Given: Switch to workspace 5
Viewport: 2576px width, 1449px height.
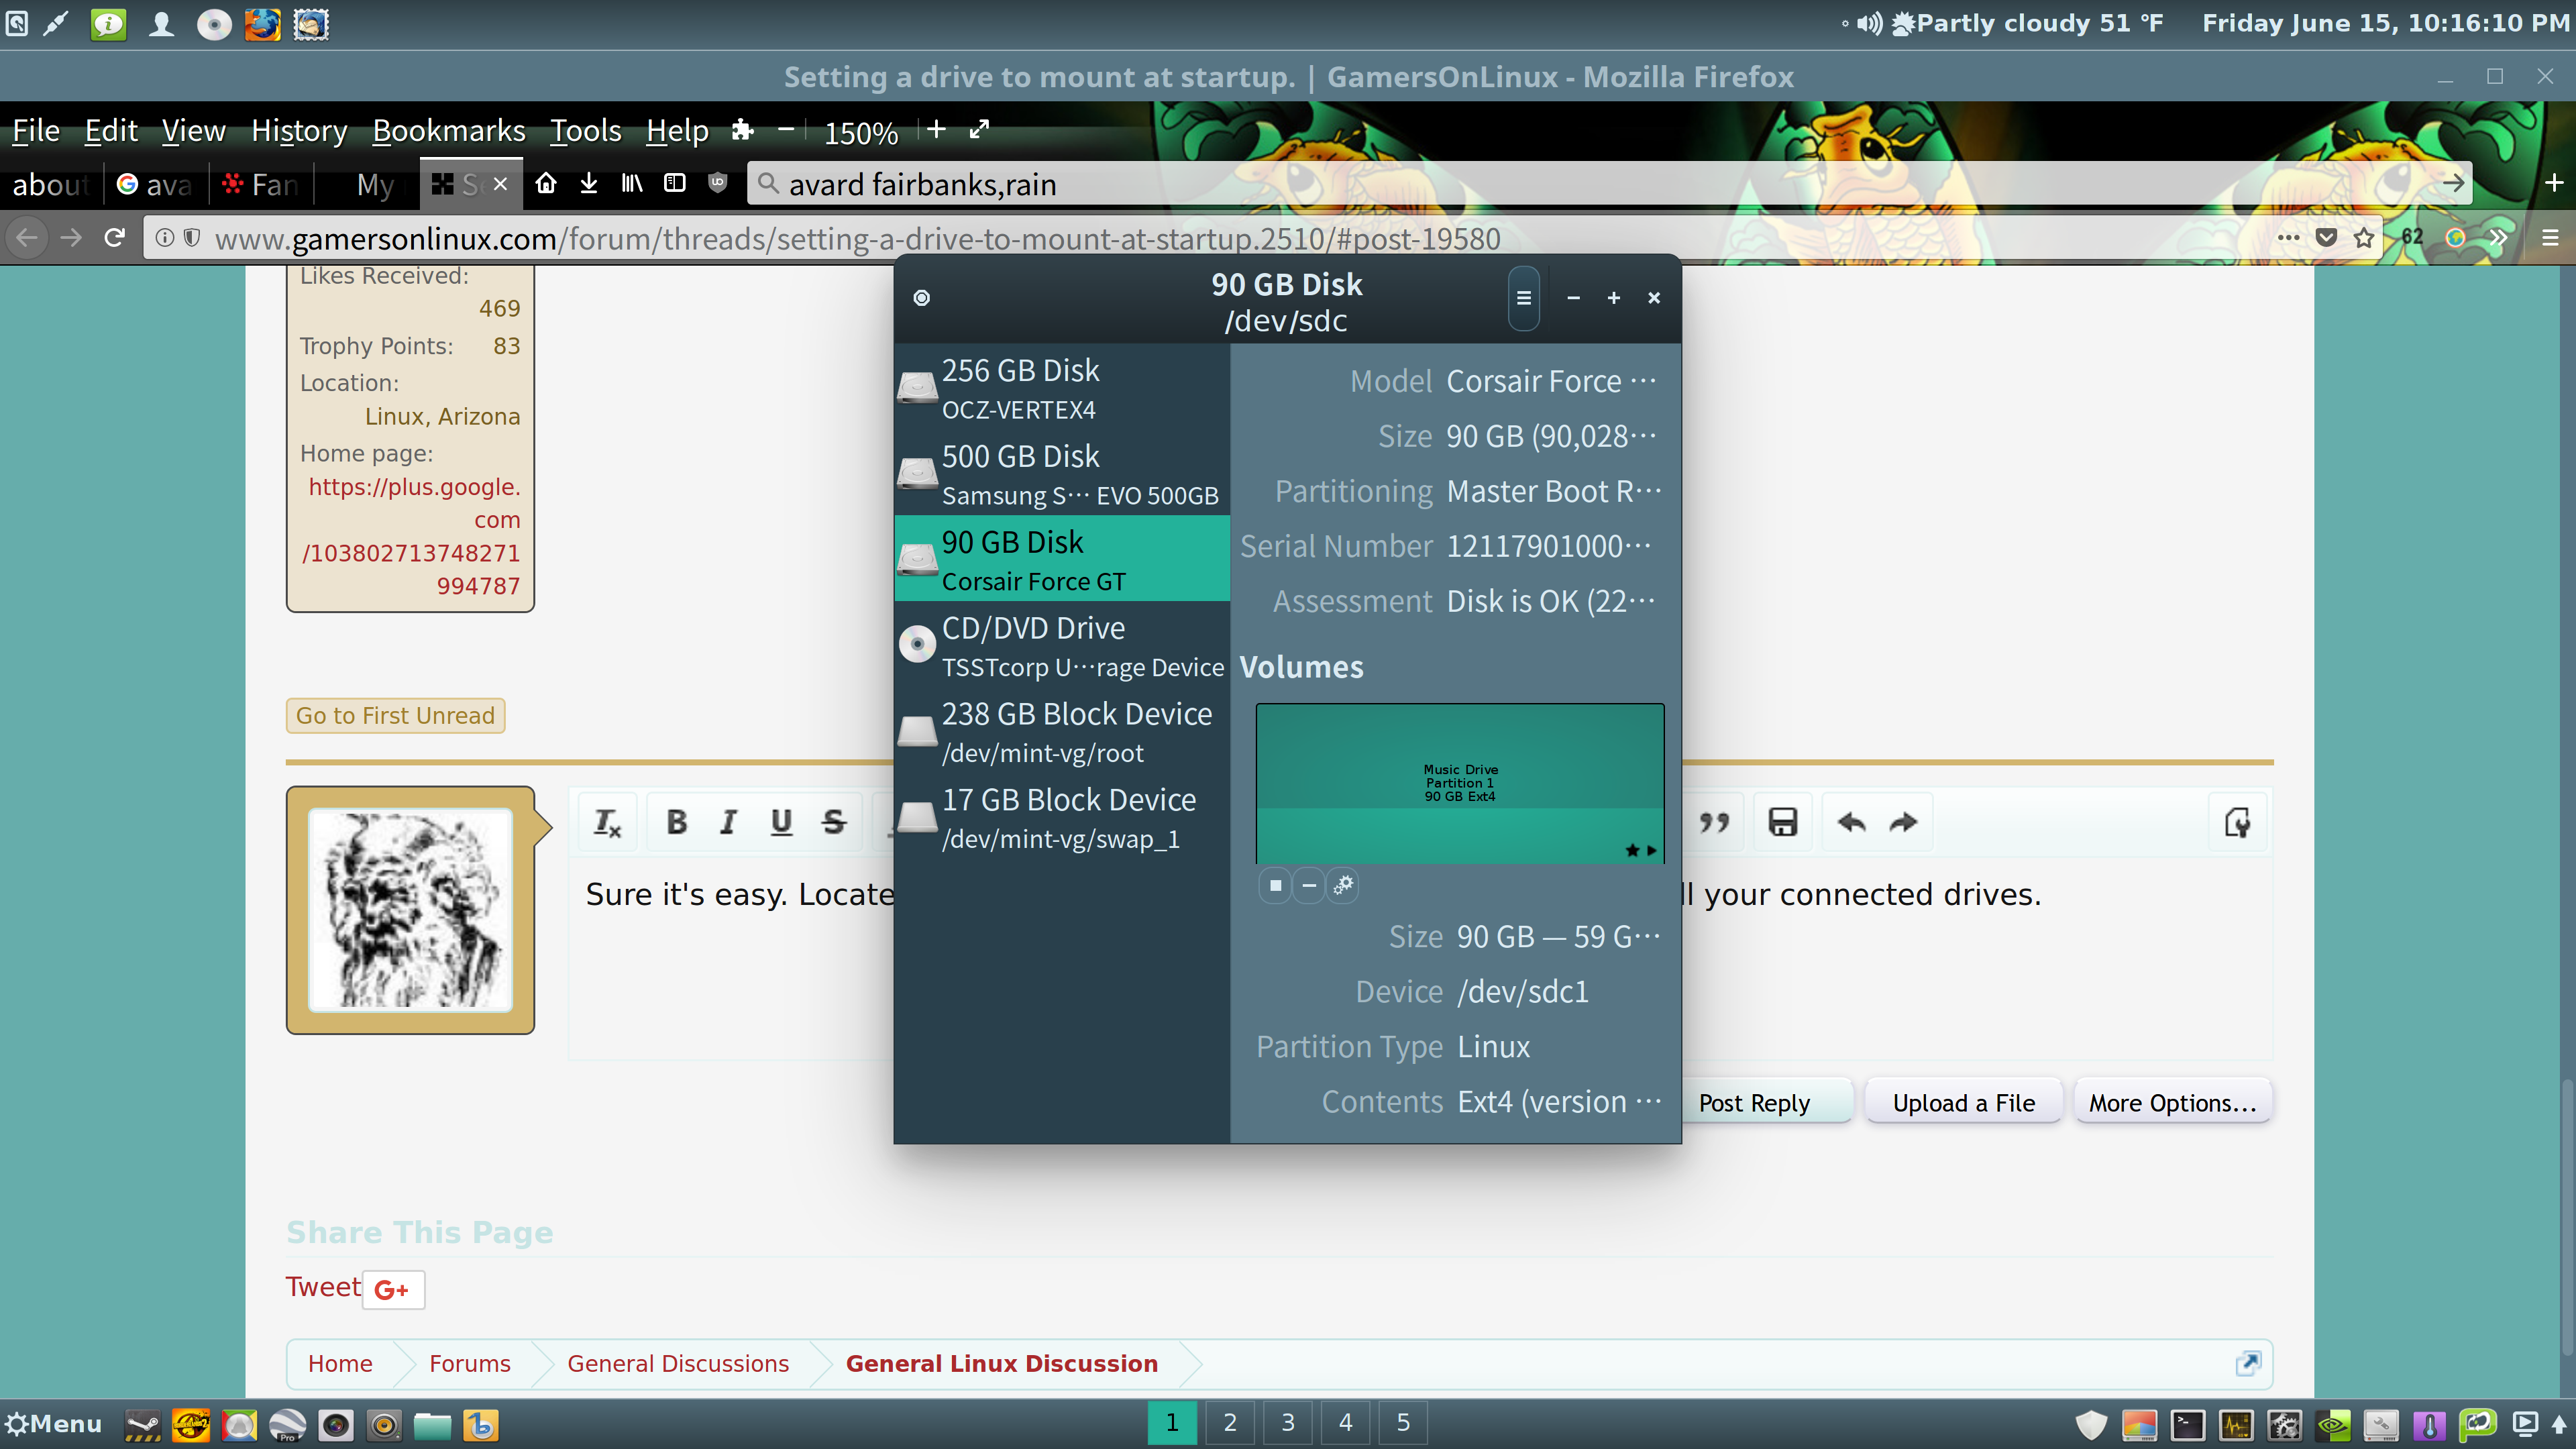Looking at the screenshot, I should [x=1403, y=1422].
